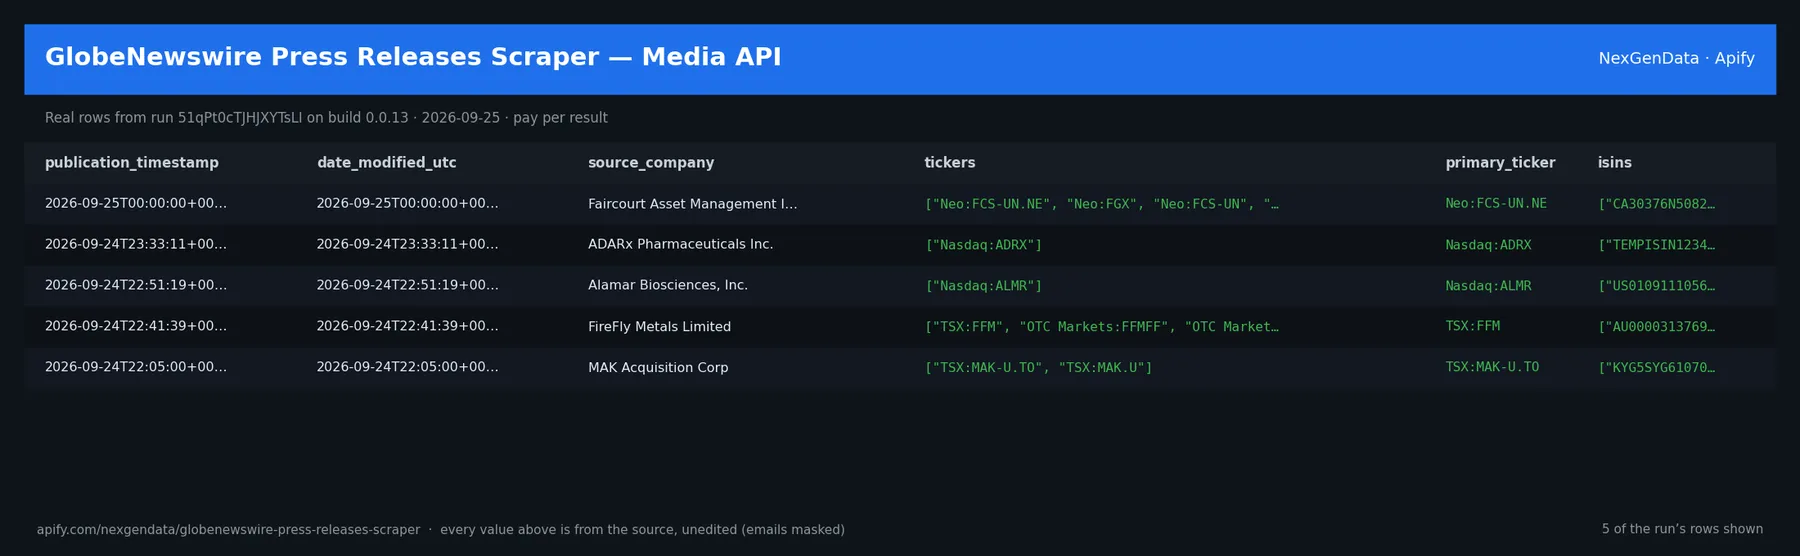Click publication timestamp 2026-09-24T22:51:19
The width and height of the screenshot is (1800, 556).
click(x=136, y=286)
